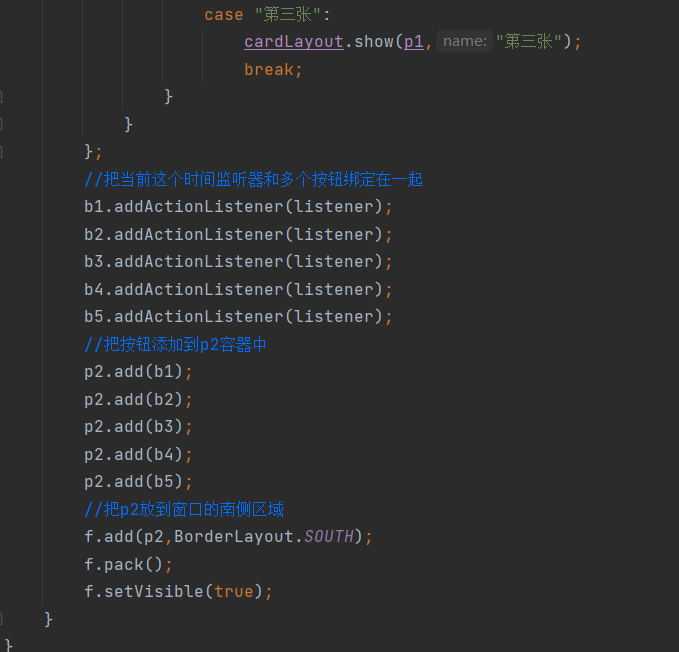Collapse fold marker beside switch closing brace

tap(1, 97)
